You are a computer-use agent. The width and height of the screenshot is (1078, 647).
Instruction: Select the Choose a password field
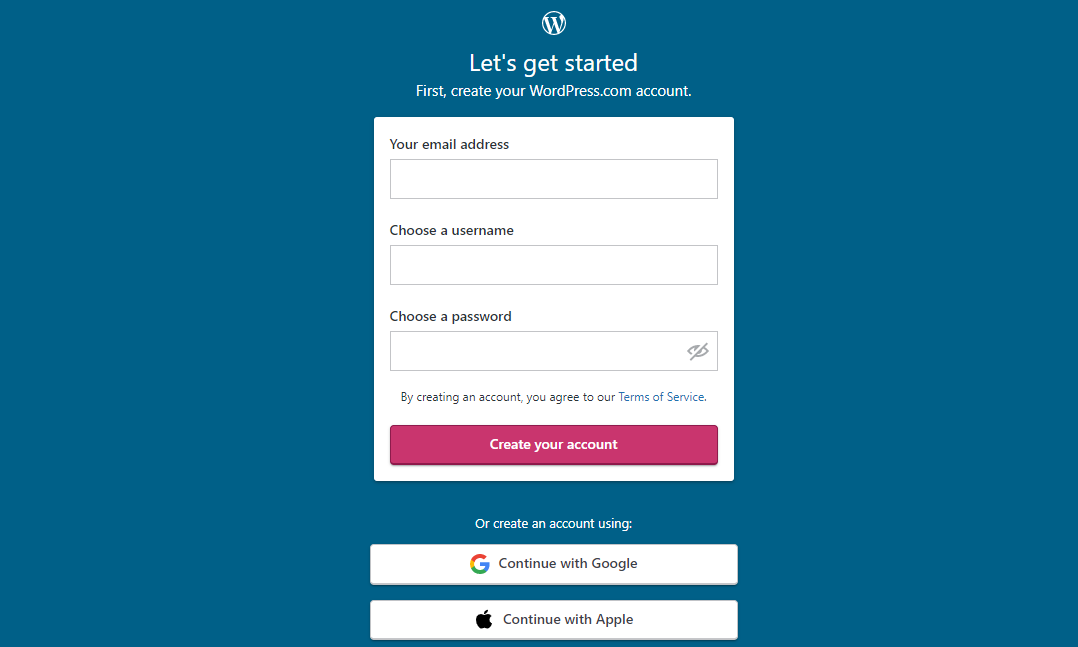[x=553, y=350]
